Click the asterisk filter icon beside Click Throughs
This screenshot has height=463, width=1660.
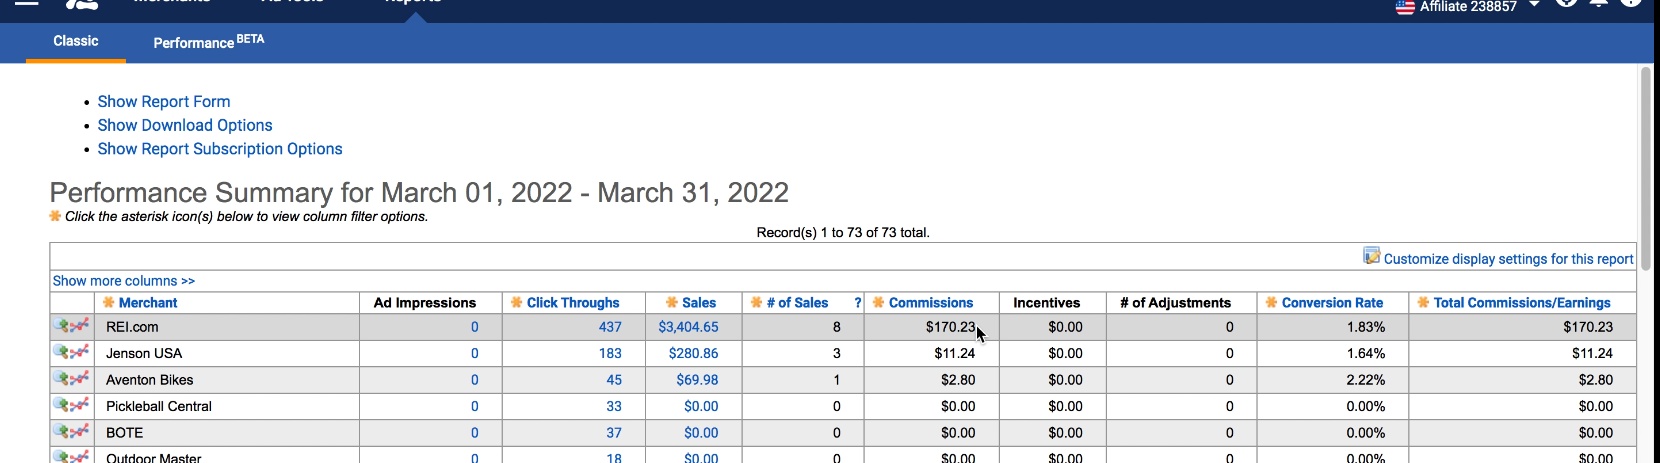516,302
